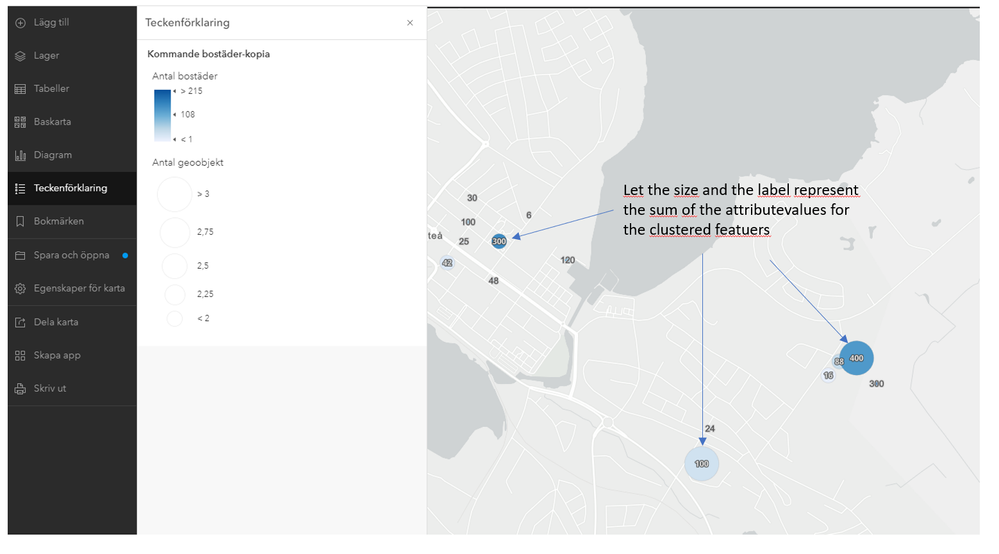Open the Diagram chart icon

click(x=20, y=155)
